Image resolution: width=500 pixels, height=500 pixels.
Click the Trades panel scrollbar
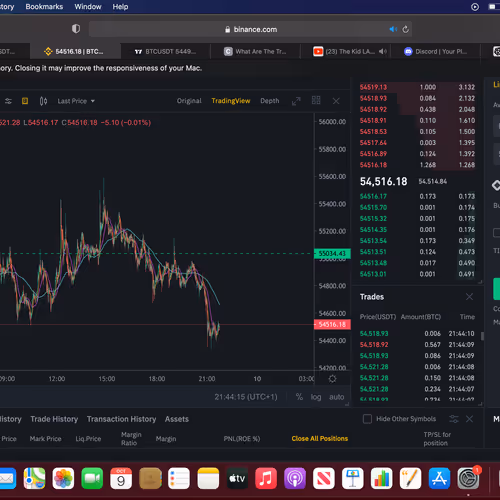482,336
